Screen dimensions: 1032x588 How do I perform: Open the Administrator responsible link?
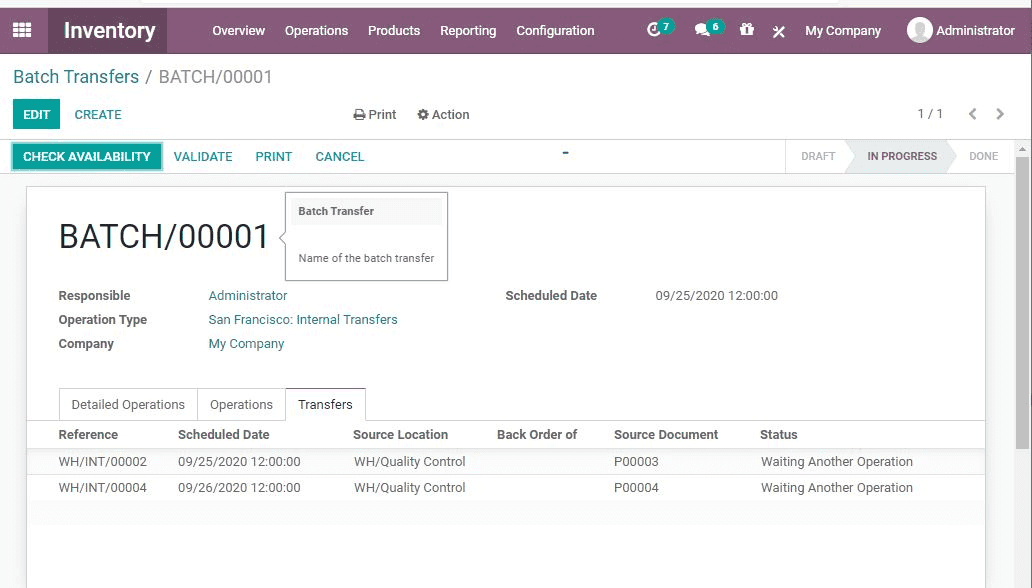pos(247,296)
